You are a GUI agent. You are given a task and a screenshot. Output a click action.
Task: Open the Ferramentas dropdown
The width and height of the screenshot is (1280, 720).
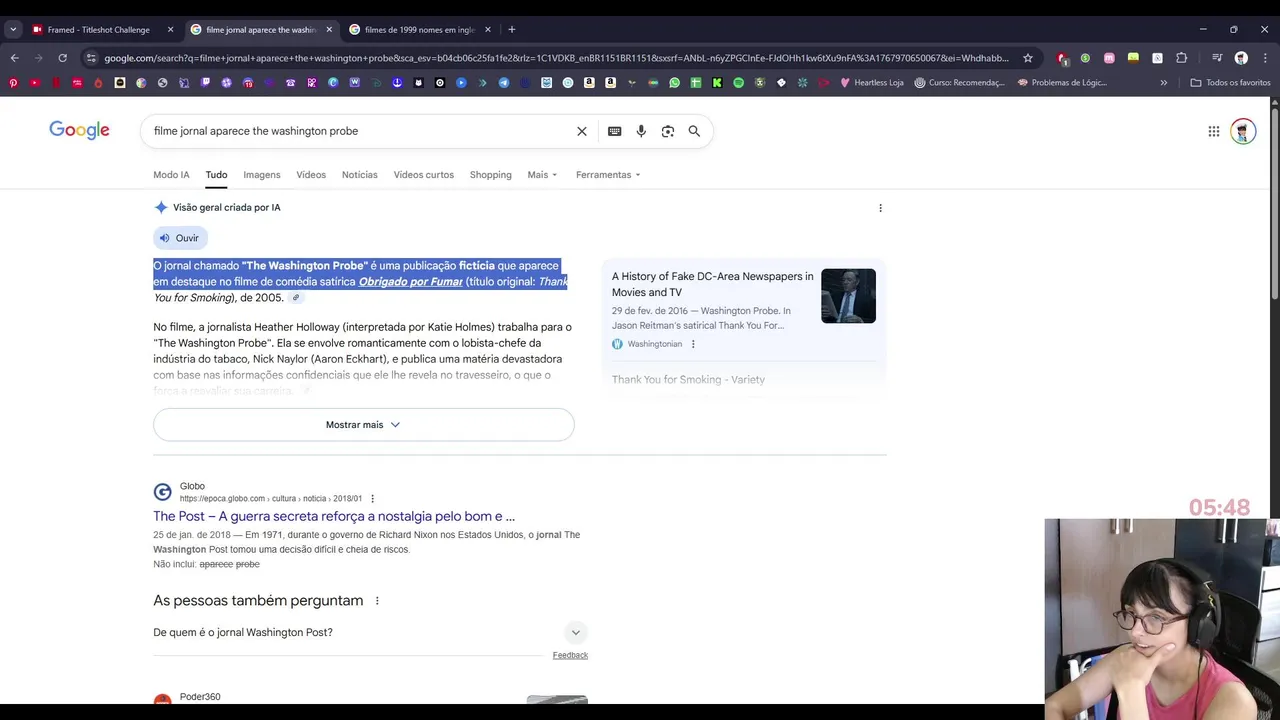coord(608,175)
